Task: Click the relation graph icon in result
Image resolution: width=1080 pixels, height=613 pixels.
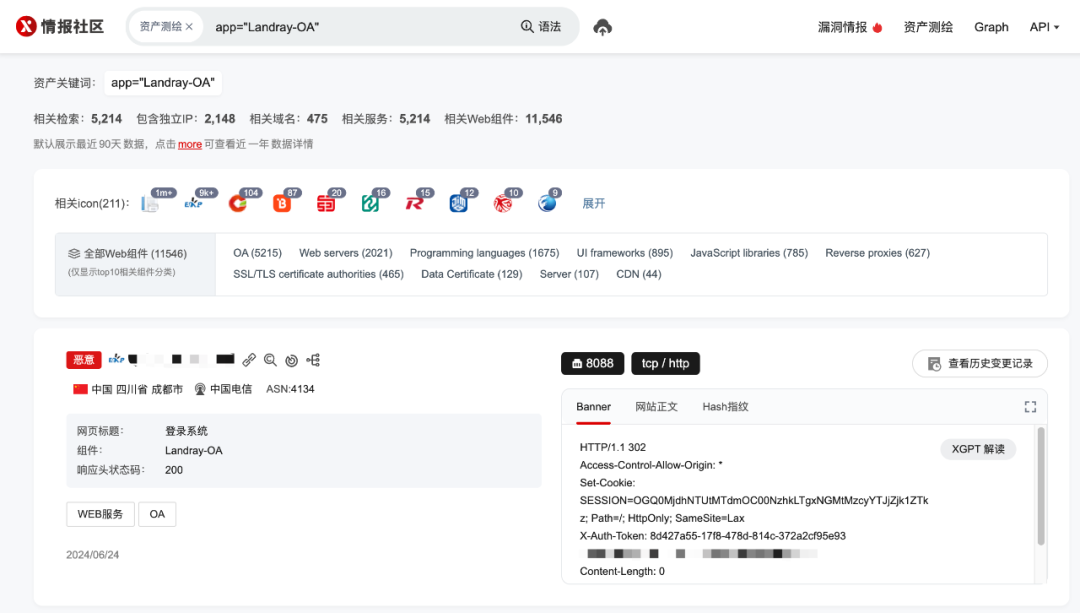Action: point(313,360)
